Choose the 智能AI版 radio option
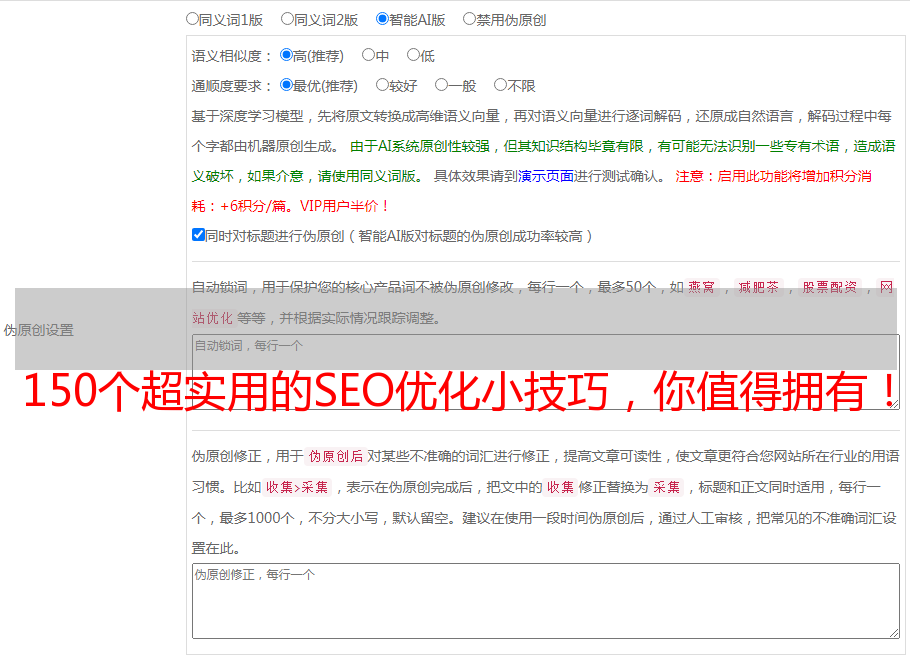 pos(382,19)
